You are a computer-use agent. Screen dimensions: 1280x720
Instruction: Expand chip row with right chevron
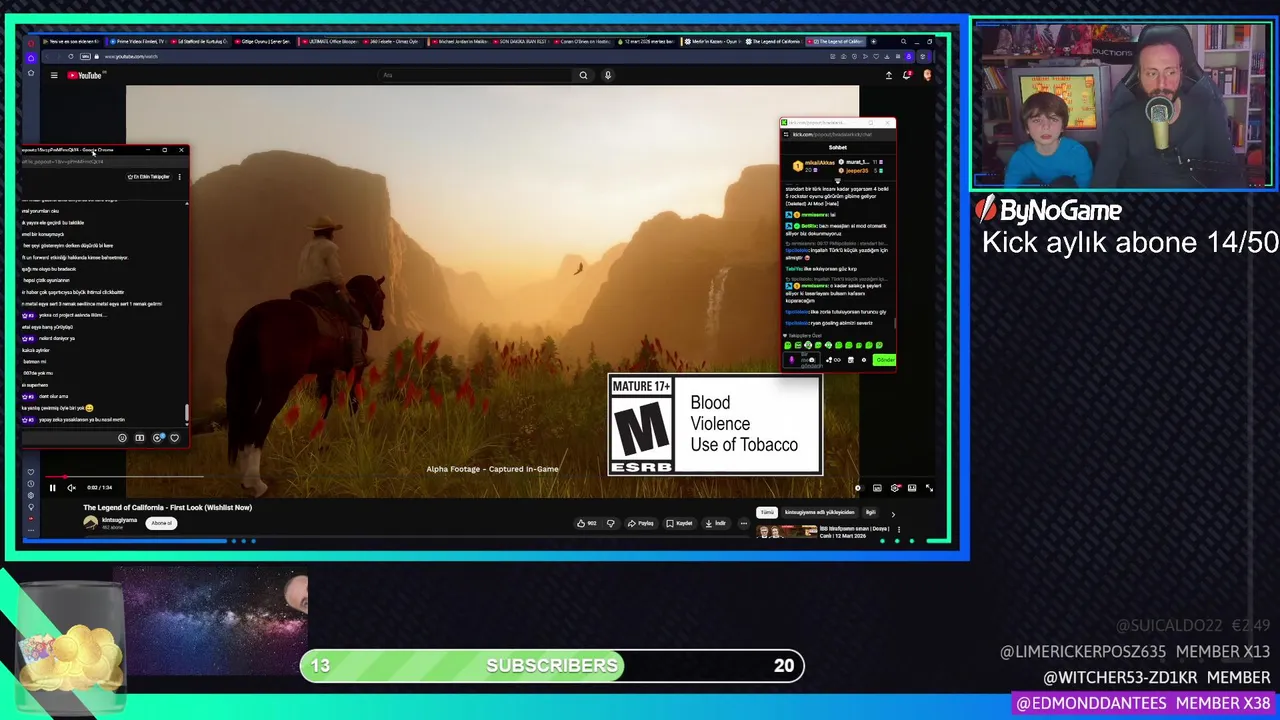point(893,513)
